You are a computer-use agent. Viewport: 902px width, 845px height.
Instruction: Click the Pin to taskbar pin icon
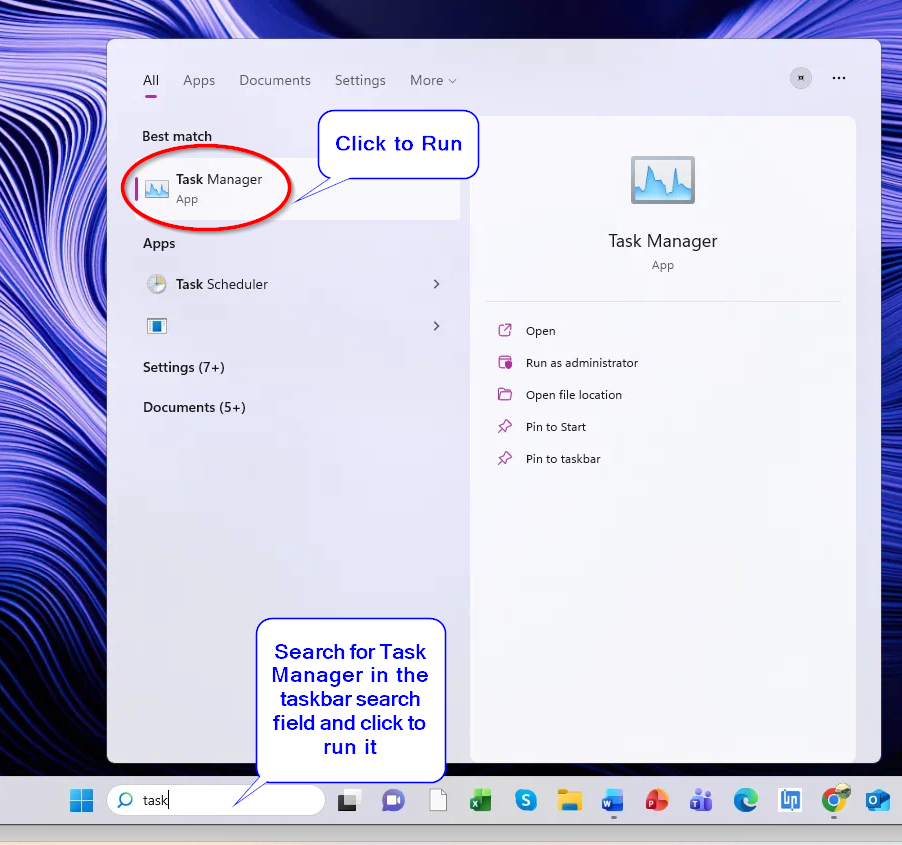tap(504, 458)
